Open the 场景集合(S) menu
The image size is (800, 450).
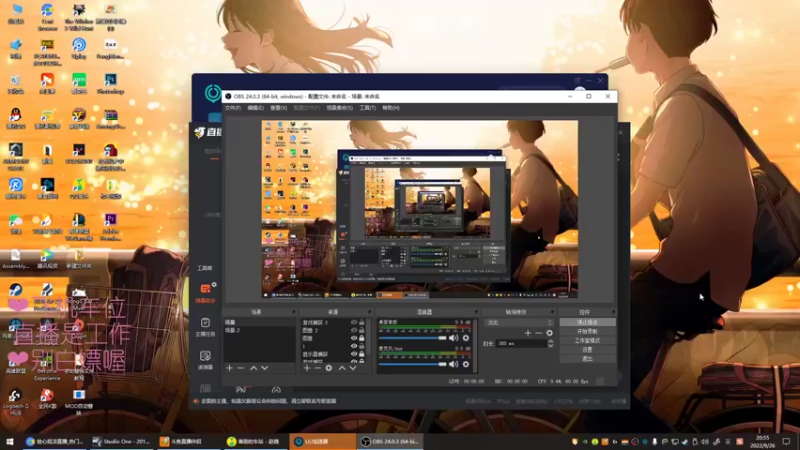[x=339, y=108]
